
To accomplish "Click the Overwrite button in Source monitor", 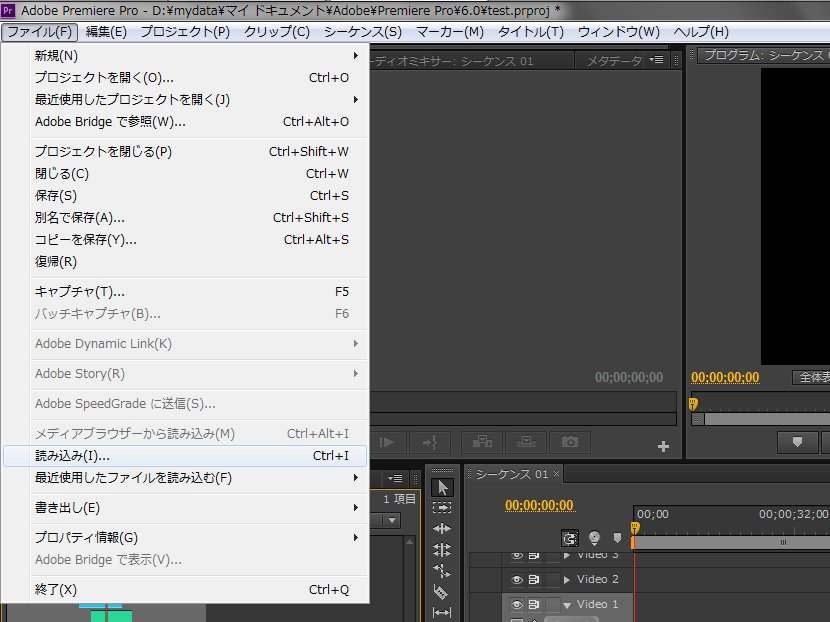I will tap(526, 441).
